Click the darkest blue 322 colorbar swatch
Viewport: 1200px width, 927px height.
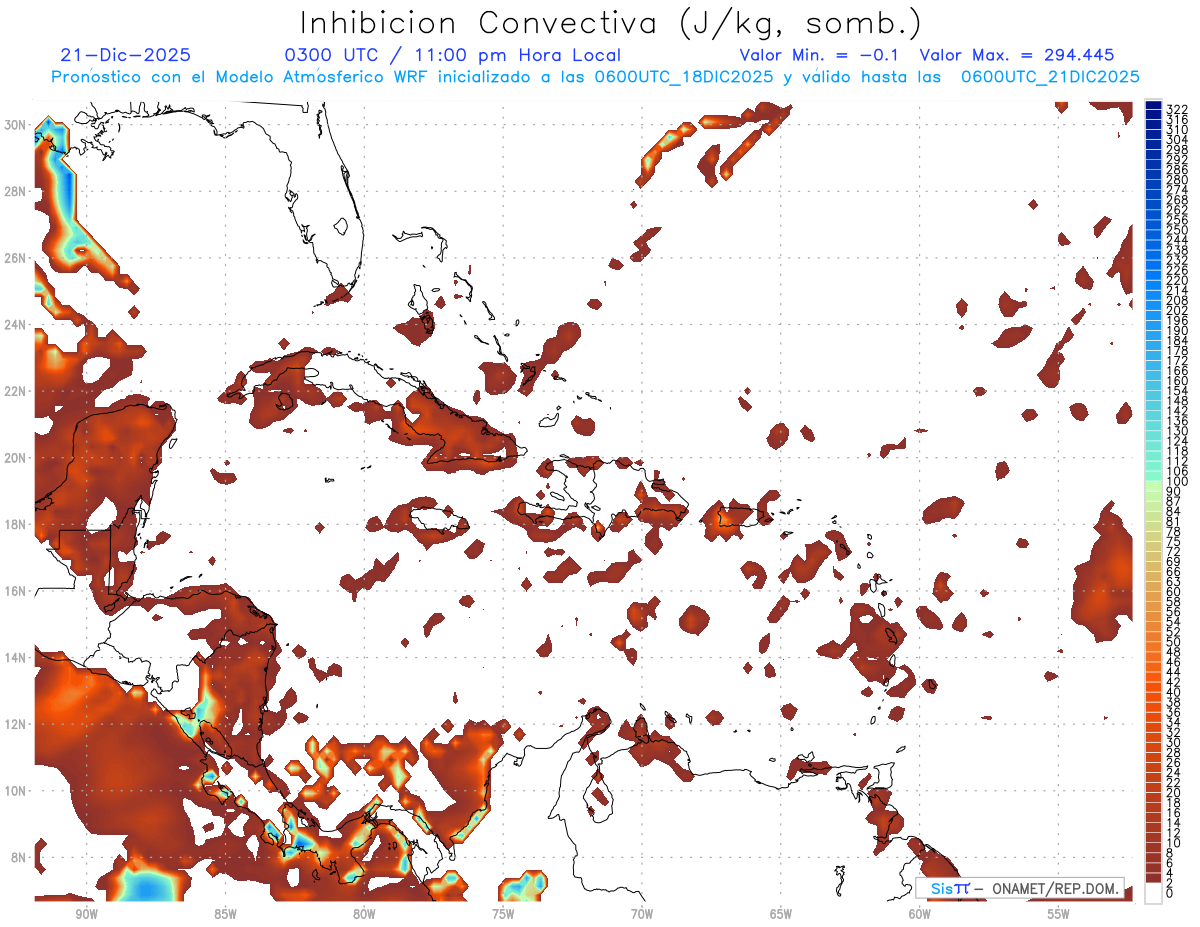[1154, 106]
